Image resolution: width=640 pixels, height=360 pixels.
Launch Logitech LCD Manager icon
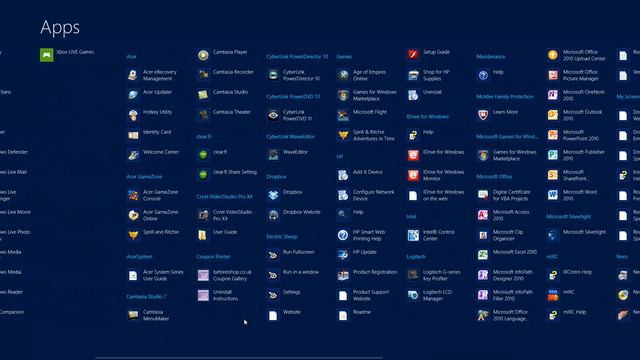[x=413, y=295]
